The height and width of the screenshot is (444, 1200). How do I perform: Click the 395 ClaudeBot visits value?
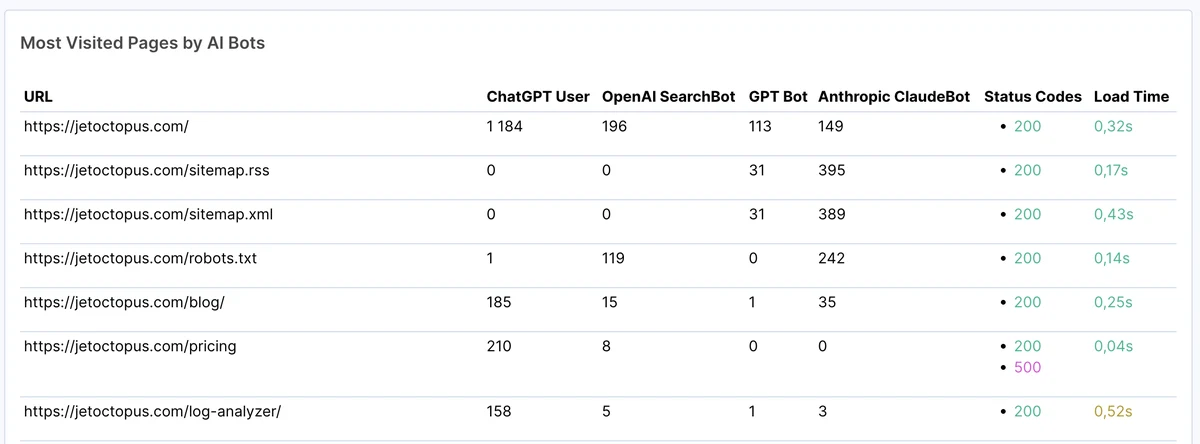[x=832, y=171]
